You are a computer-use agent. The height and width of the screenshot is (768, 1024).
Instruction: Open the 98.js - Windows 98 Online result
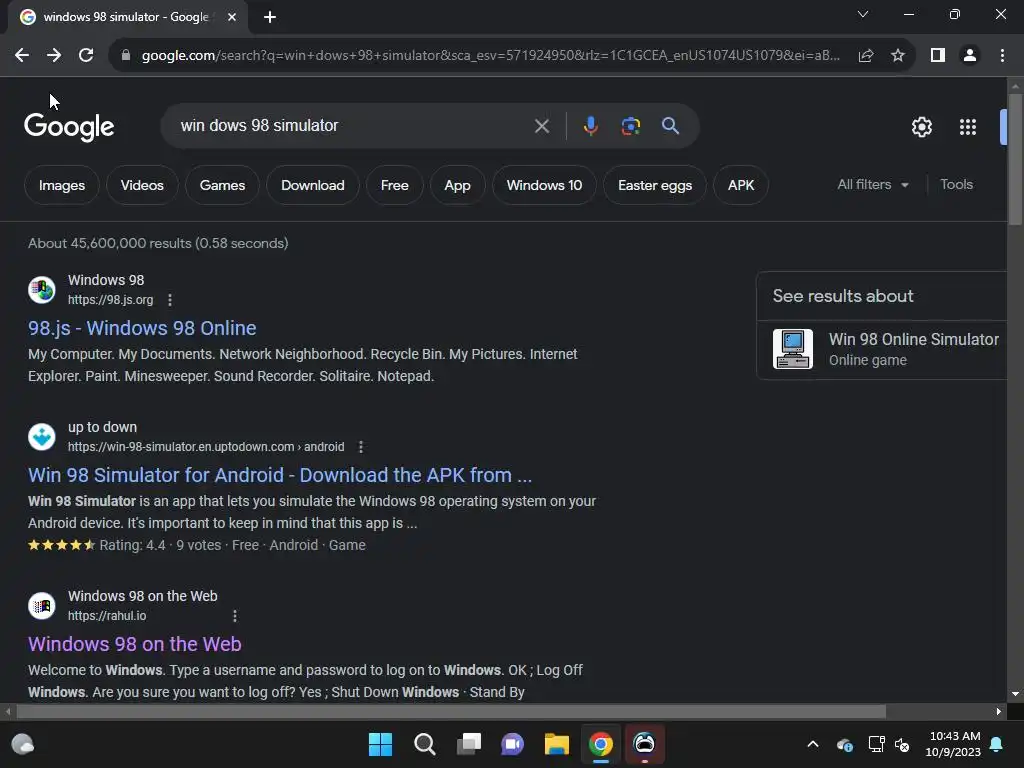coord(142,328)
